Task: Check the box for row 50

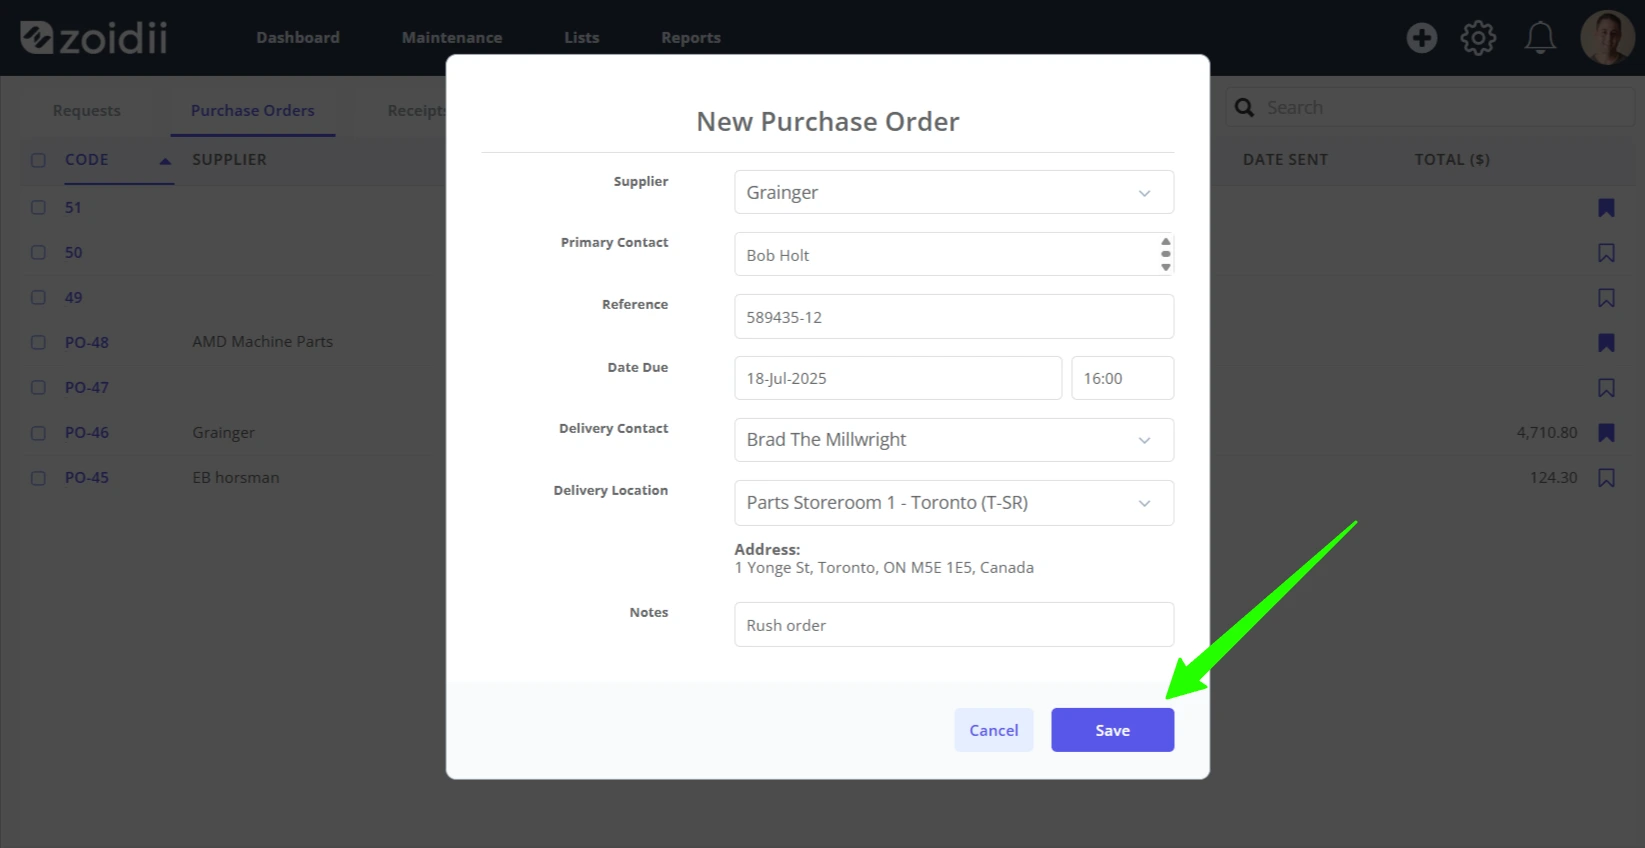Action: point(38,253)
